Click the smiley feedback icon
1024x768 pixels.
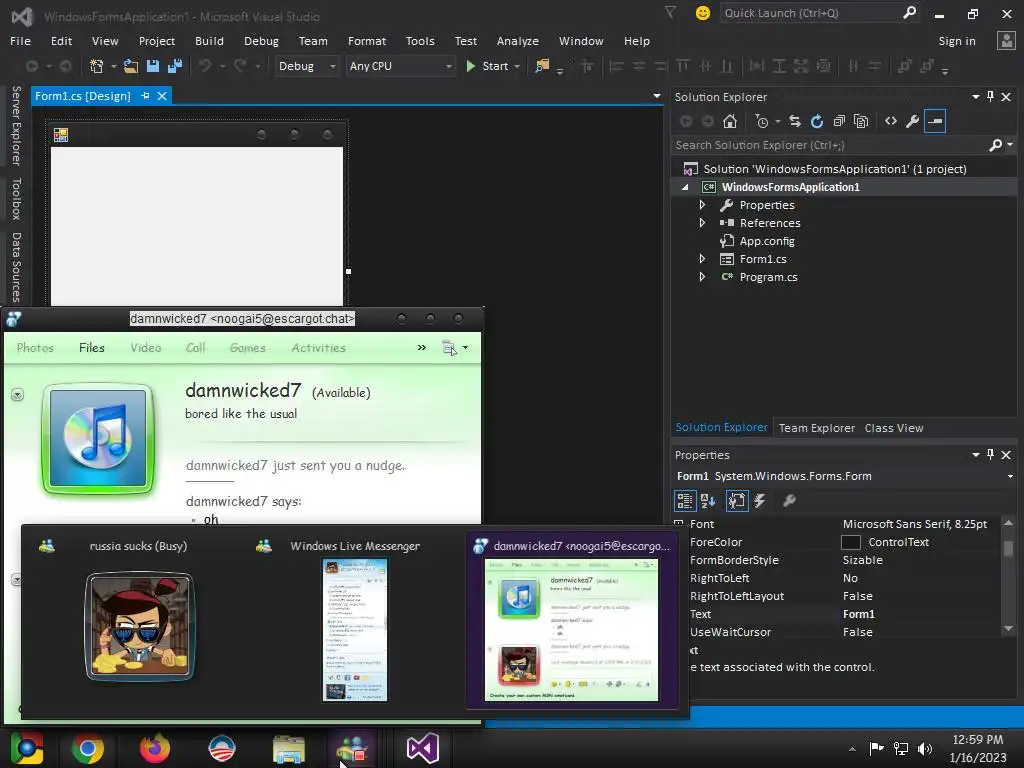click(703, 13)
